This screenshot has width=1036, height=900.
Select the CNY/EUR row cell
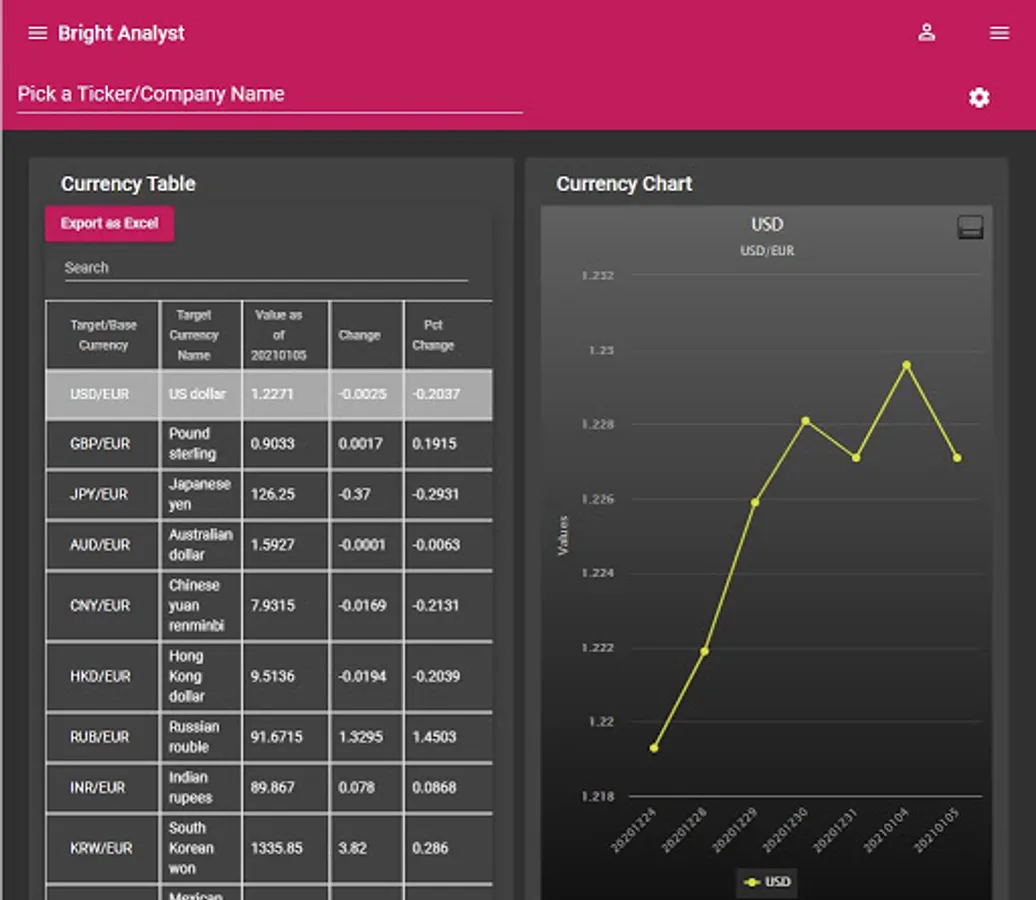pyautogui.click(x=103, y=606)
